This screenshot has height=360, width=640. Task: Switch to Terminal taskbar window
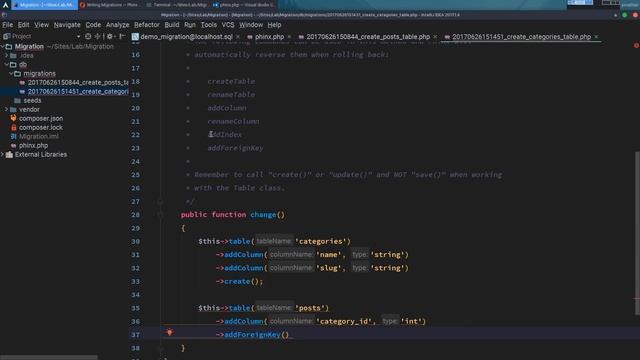tap(178, 5)
